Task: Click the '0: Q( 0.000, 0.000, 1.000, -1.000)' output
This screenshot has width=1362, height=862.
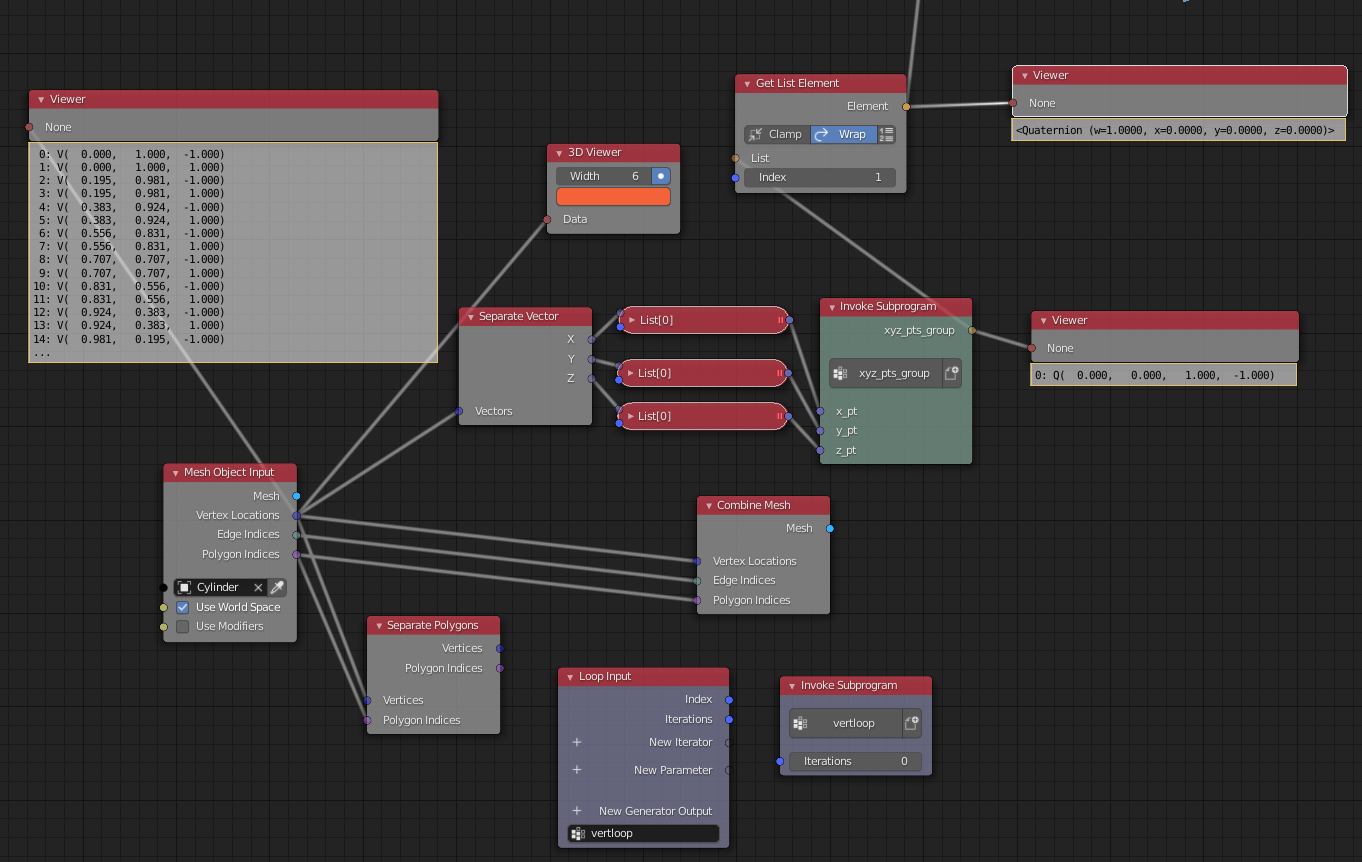Action: click(x=1155, y=375)
